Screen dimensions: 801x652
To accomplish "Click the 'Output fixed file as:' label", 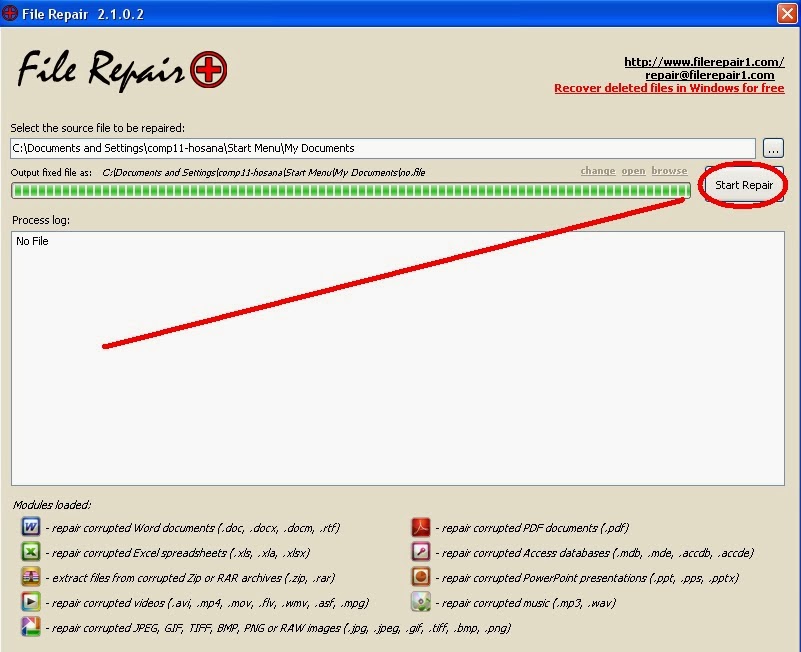I will (x=51, y=173).
